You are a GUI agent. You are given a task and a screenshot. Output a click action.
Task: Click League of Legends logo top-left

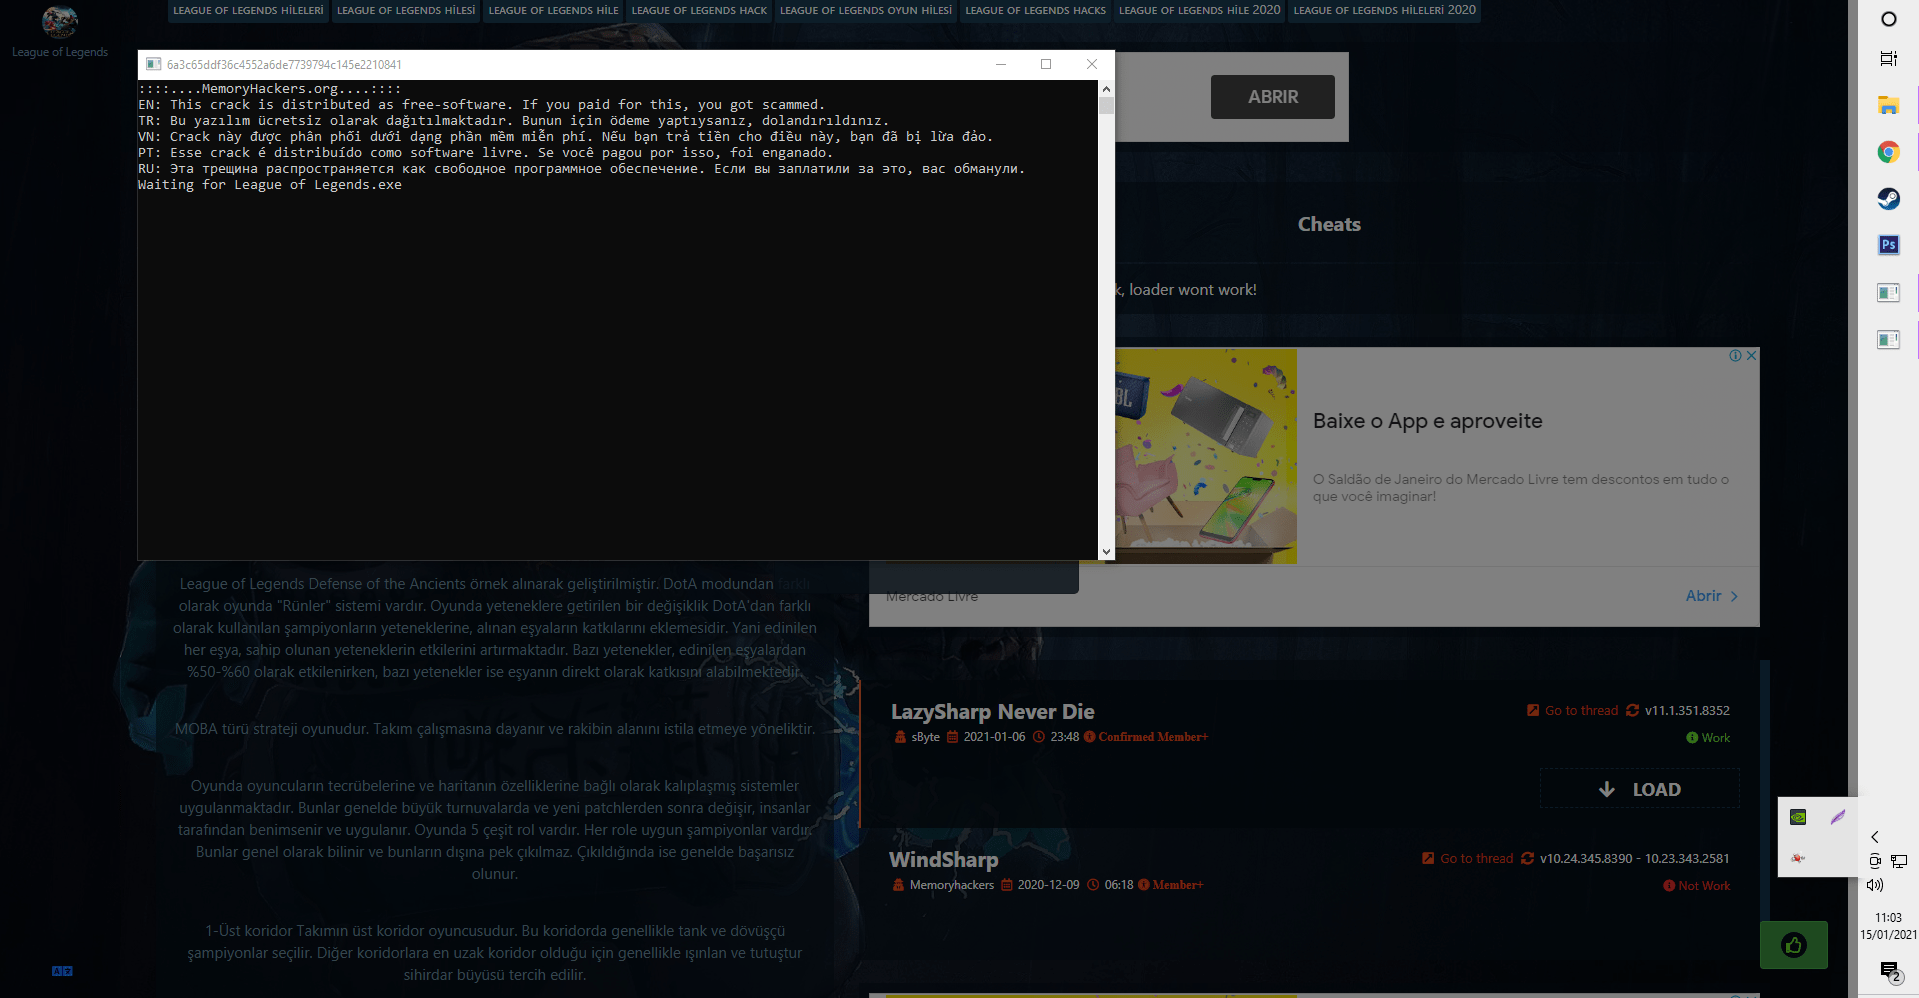(x=60, y=22)
